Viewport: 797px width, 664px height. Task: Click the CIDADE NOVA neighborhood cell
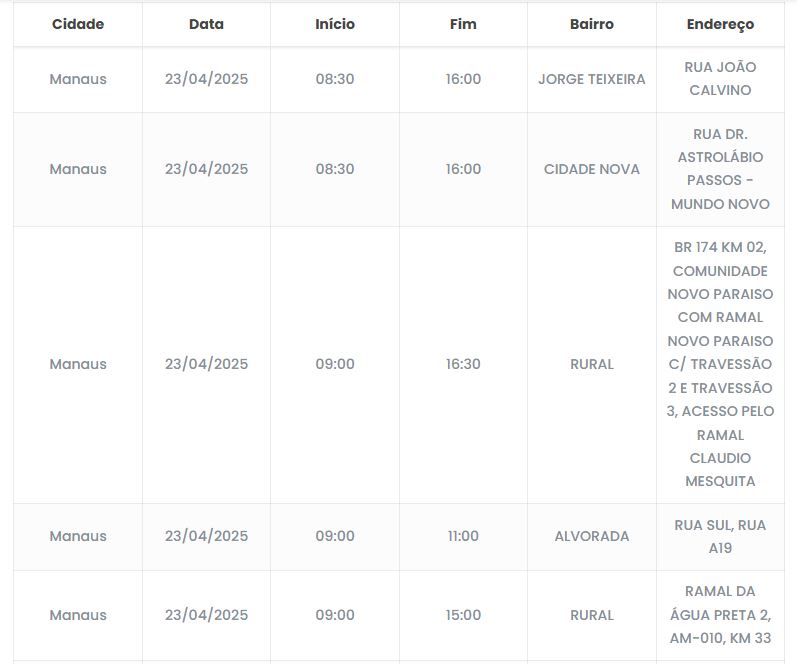tap(591, 169)
